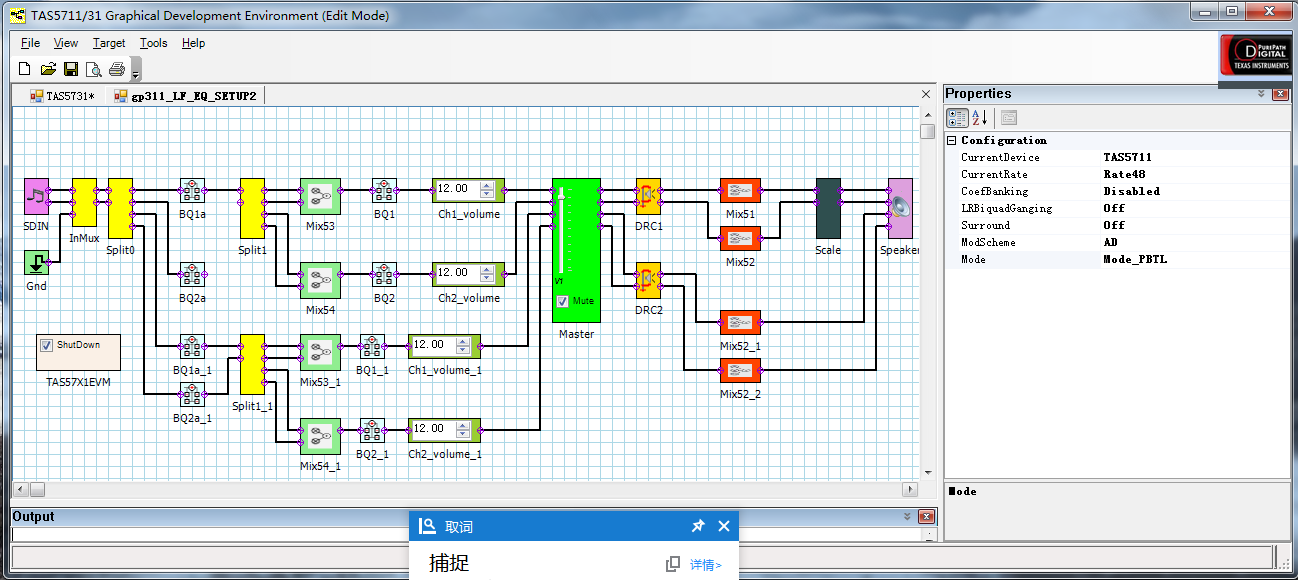This screenshot has width=1298, height=580.
Task: Collapse the Configuration property group
Action: click(x=952, y=141)
